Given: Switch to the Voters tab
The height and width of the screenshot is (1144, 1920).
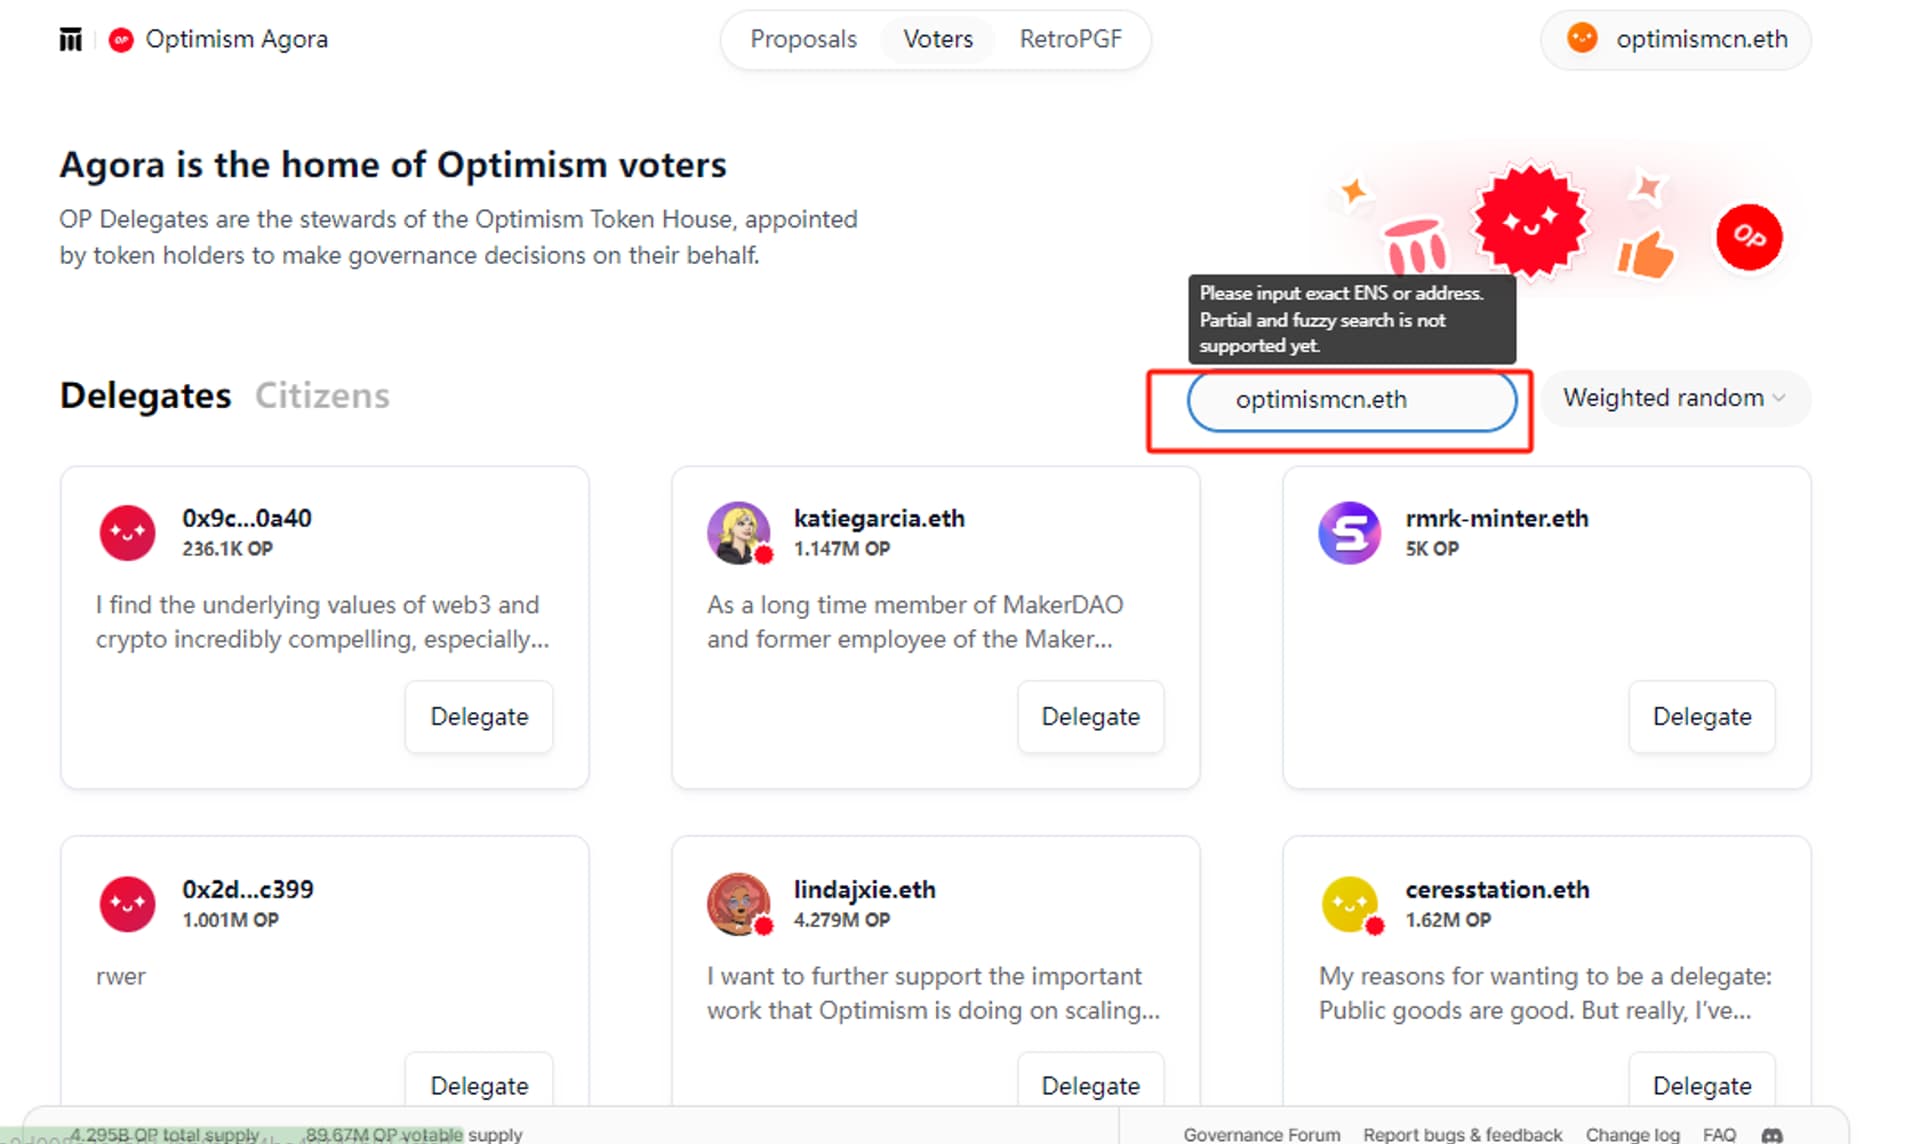Looking at the screenshot, I should coord(938,39).
